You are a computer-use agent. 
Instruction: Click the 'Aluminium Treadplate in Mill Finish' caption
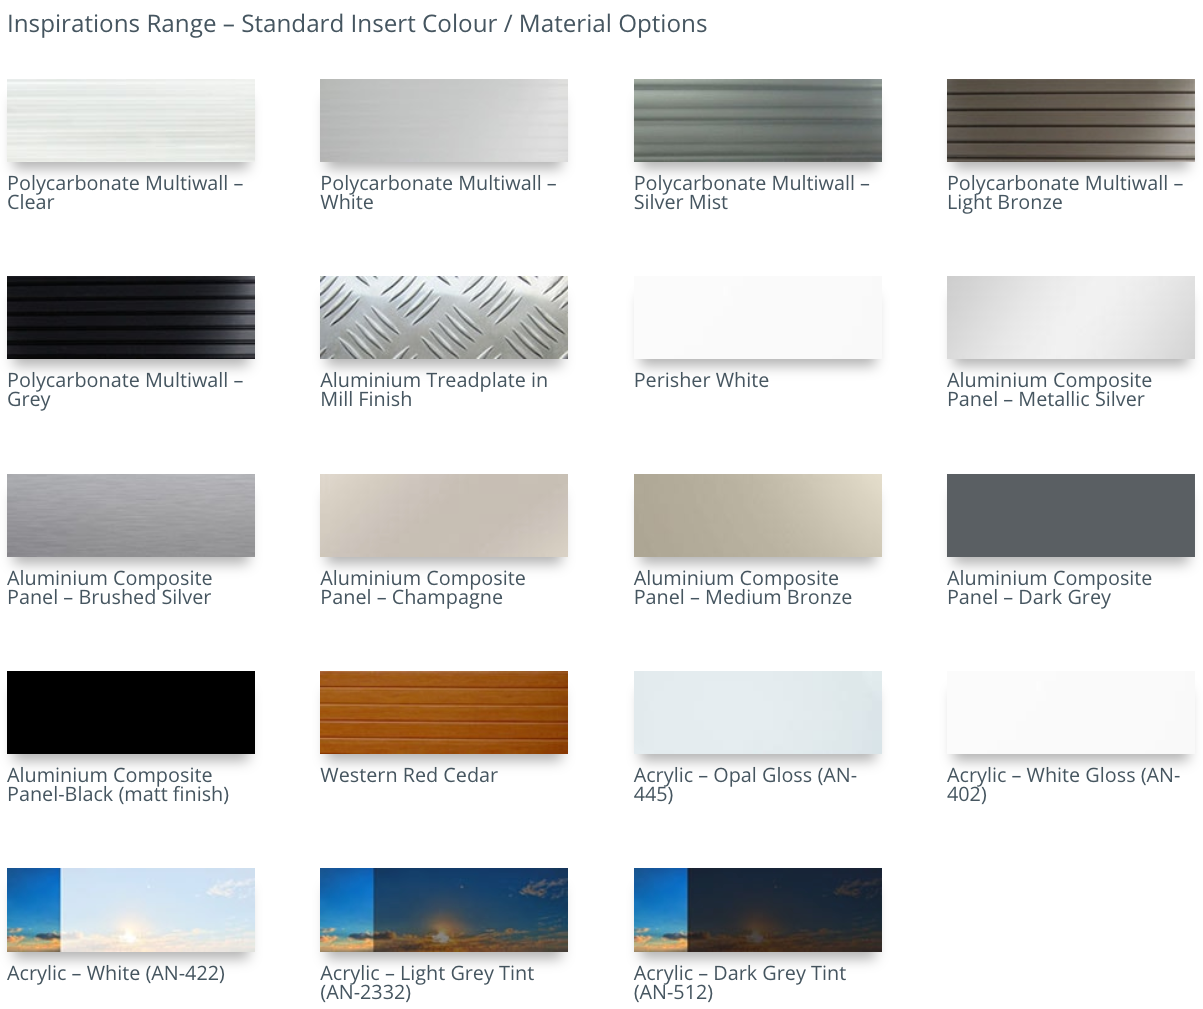coord(434,389)
